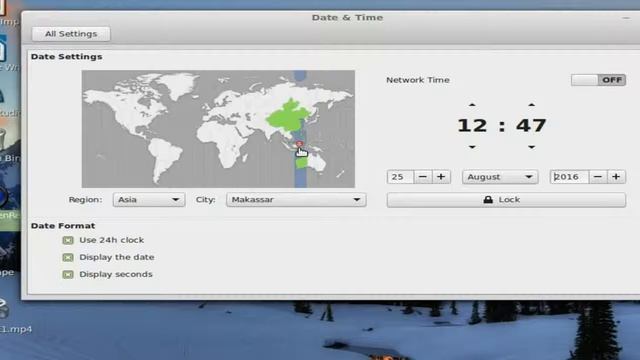This screenshot has height=360, width=640.
Task: Click the red location pin on map
Action: pos(299,144)
